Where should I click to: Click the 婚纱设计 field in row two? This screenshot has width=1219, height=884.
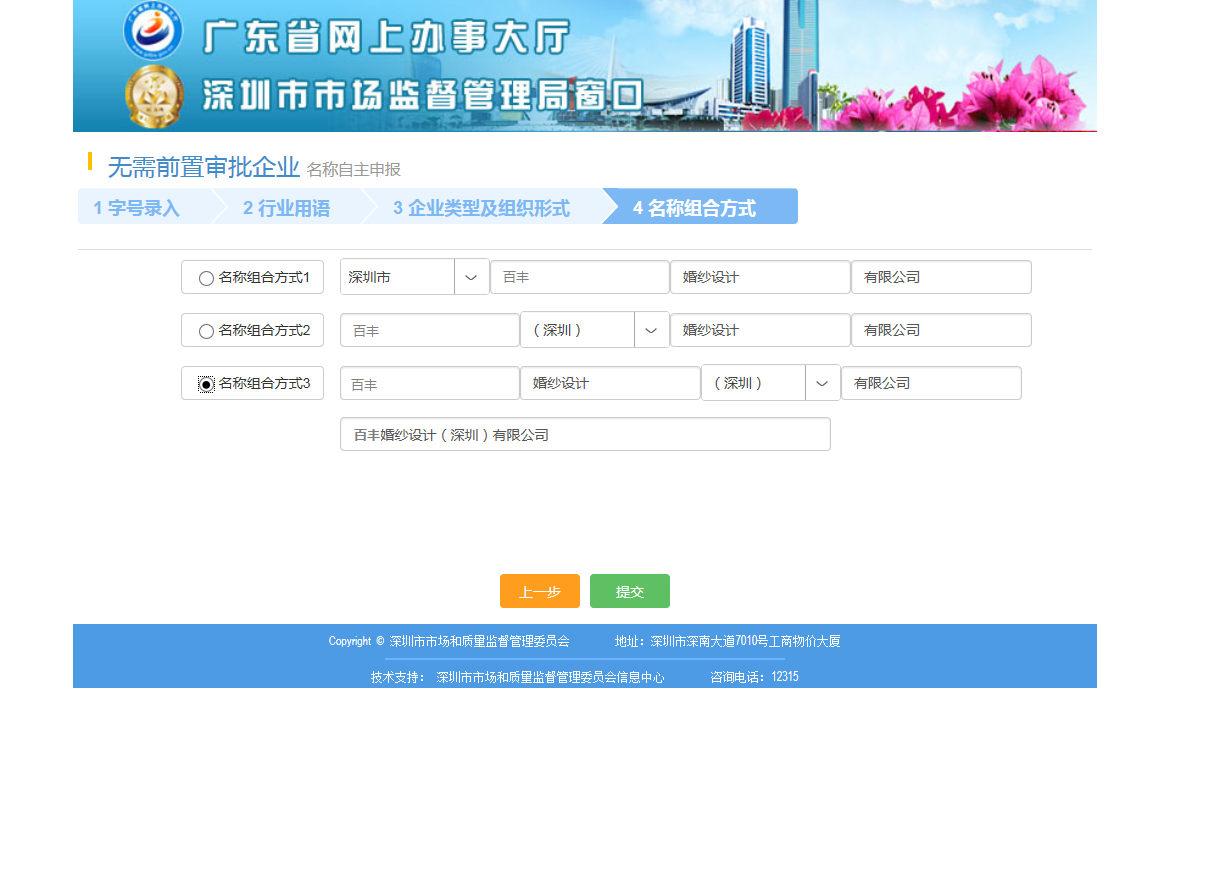tap(759, 330)
